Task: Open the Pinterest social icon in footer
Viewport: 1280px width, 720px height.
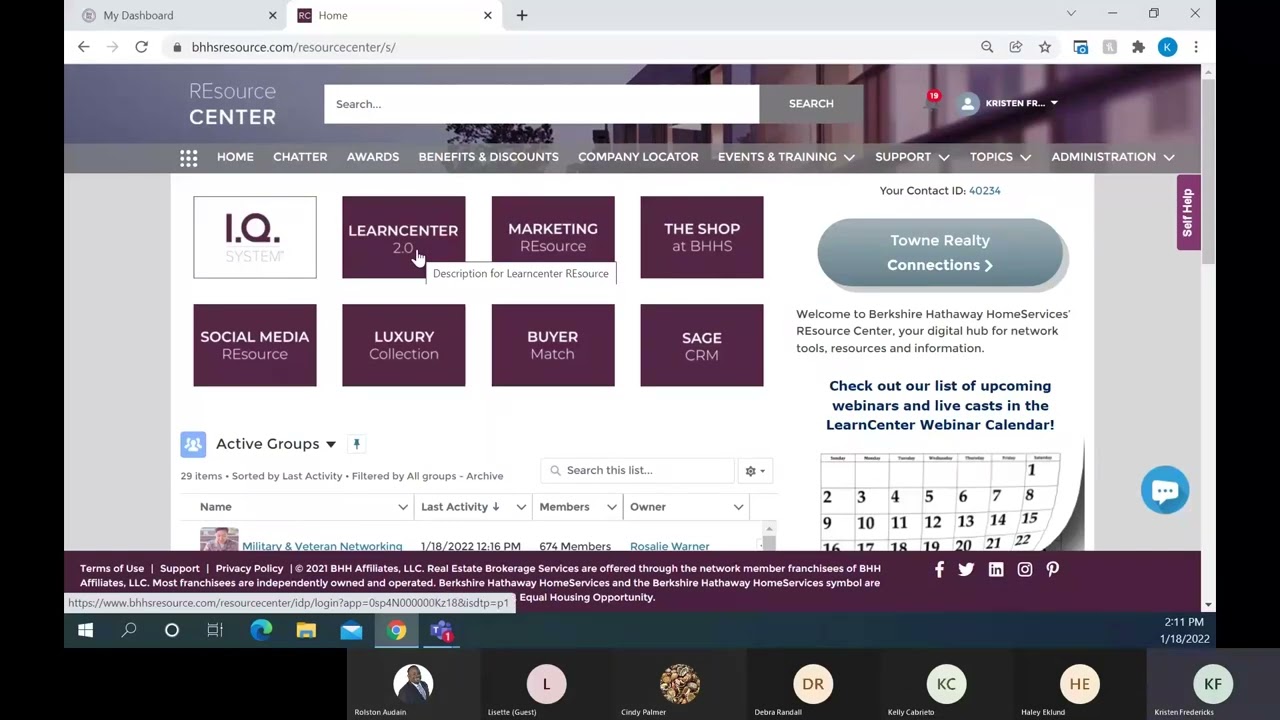Action: point(1052,569)
